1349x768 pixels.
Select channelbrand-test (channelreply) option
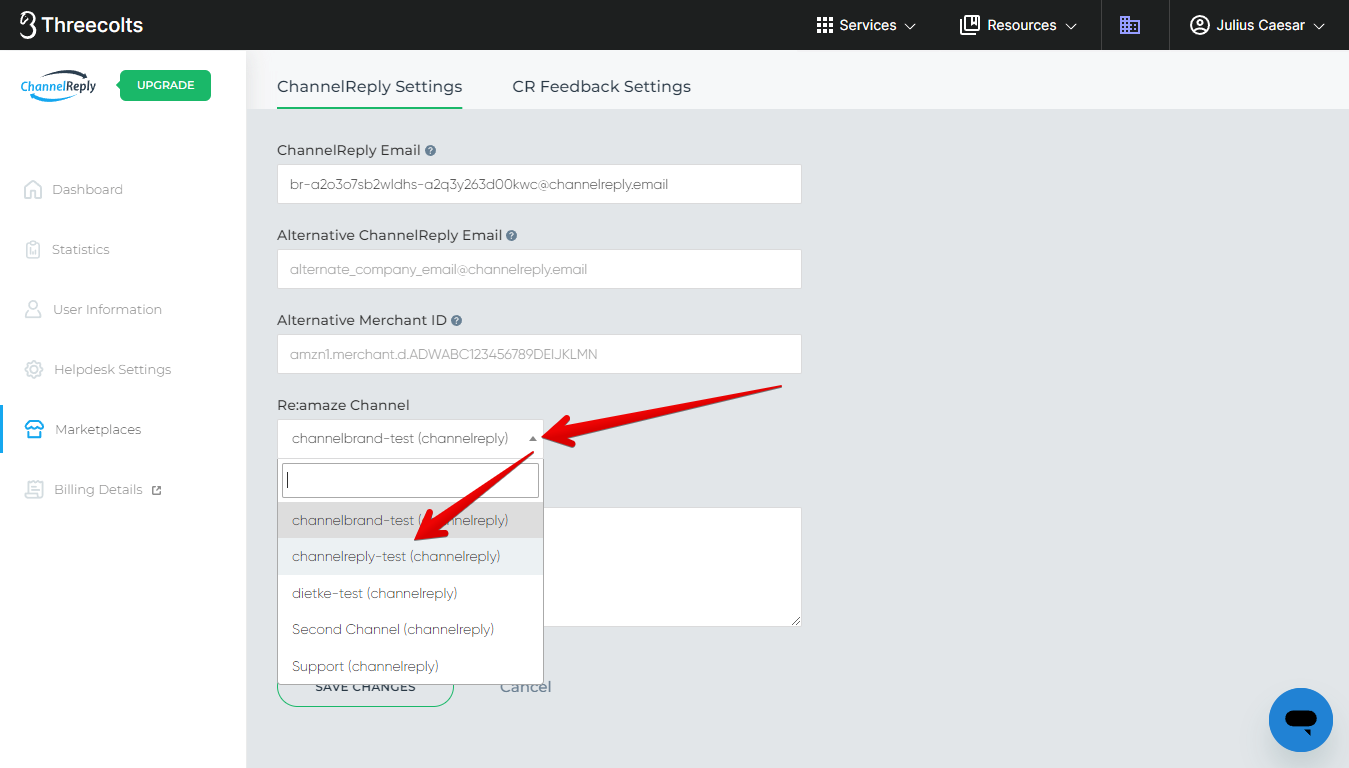pos(410,520)
